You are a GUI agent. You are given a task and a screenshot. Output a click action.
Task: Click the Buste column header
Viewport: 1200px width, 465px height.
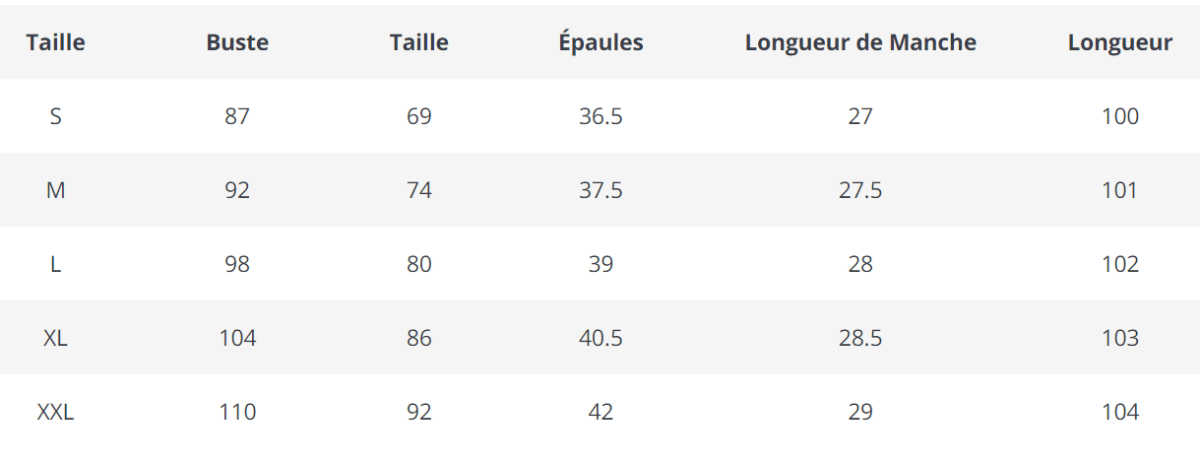coord(237,42)
